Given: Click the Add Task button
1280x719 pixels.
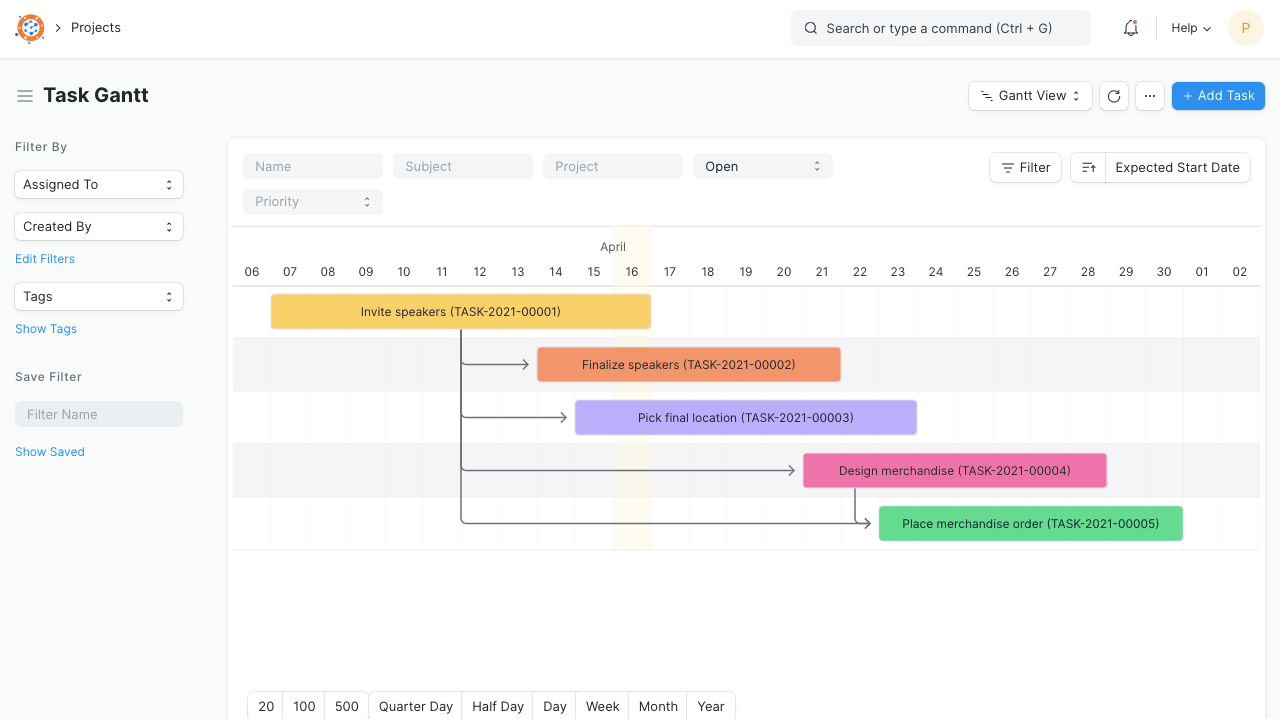Looking at the screenshot, I should (1218, 96).
